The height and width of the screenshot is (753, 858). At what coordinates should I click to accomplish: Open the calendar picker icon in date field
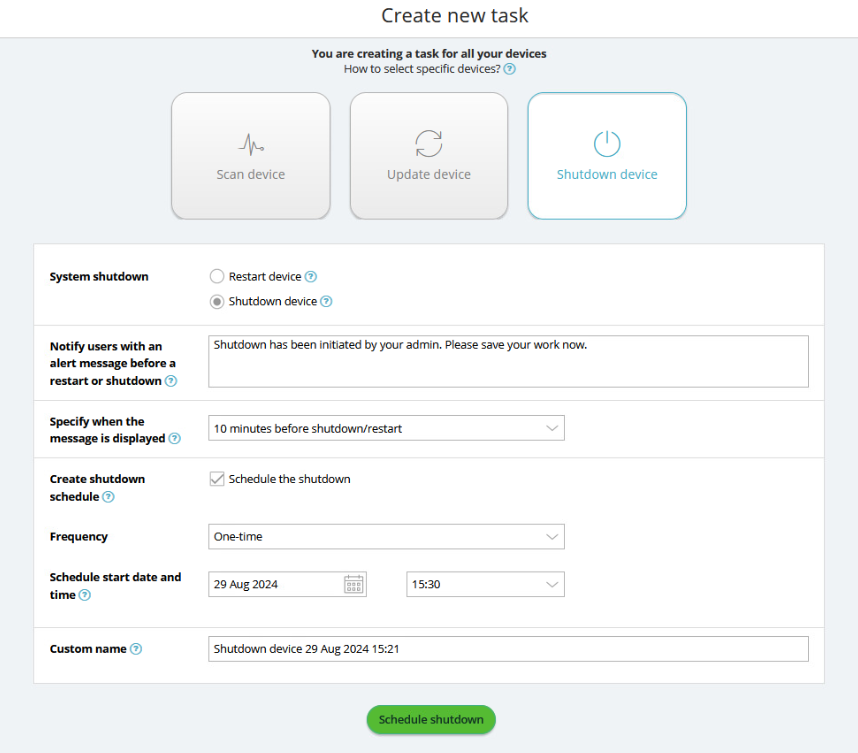coord(354,585)
